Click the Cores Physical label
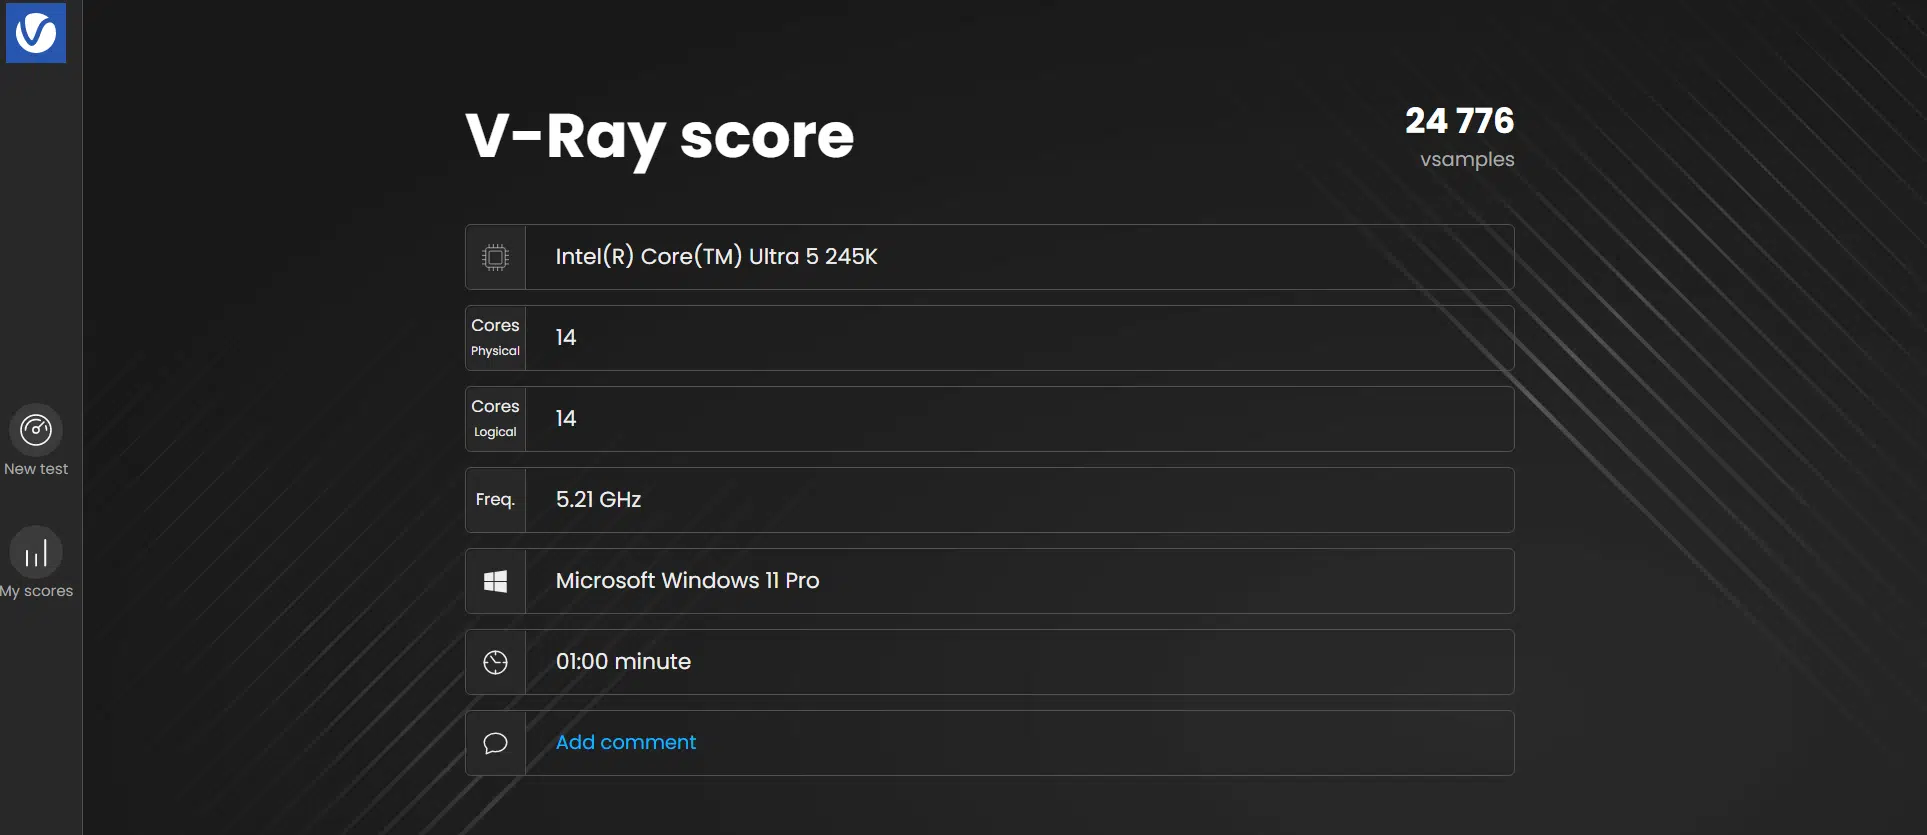The width and height of the screenshot is (1927, 835). (x=495, y=338)
